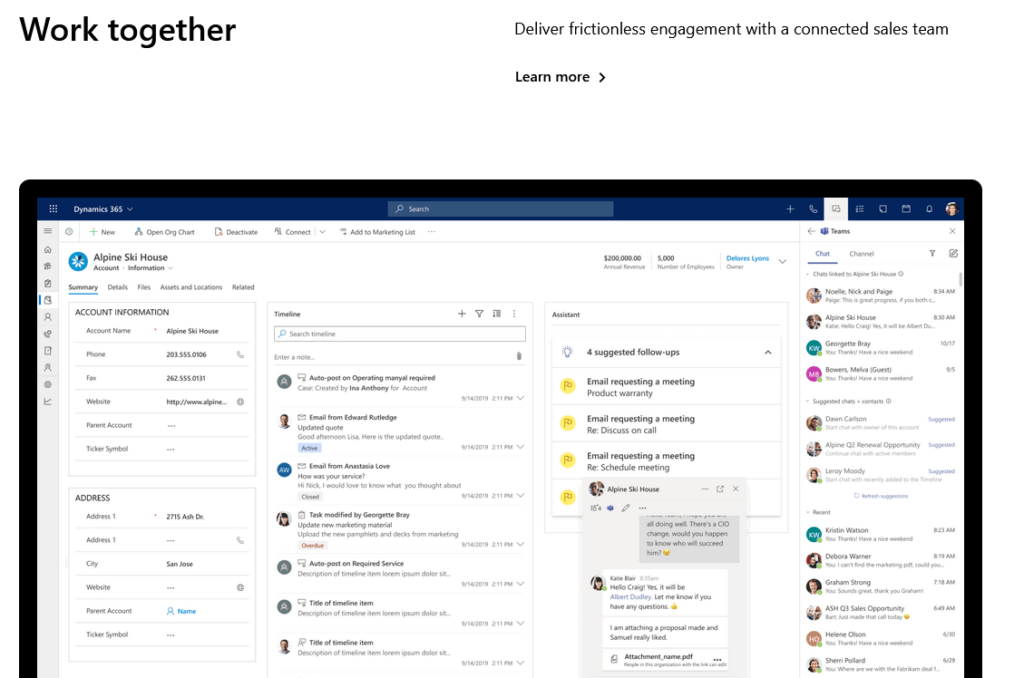Click the back arrow in Teams panel
Screen dimensions: 1024x678
coord(811,231)
